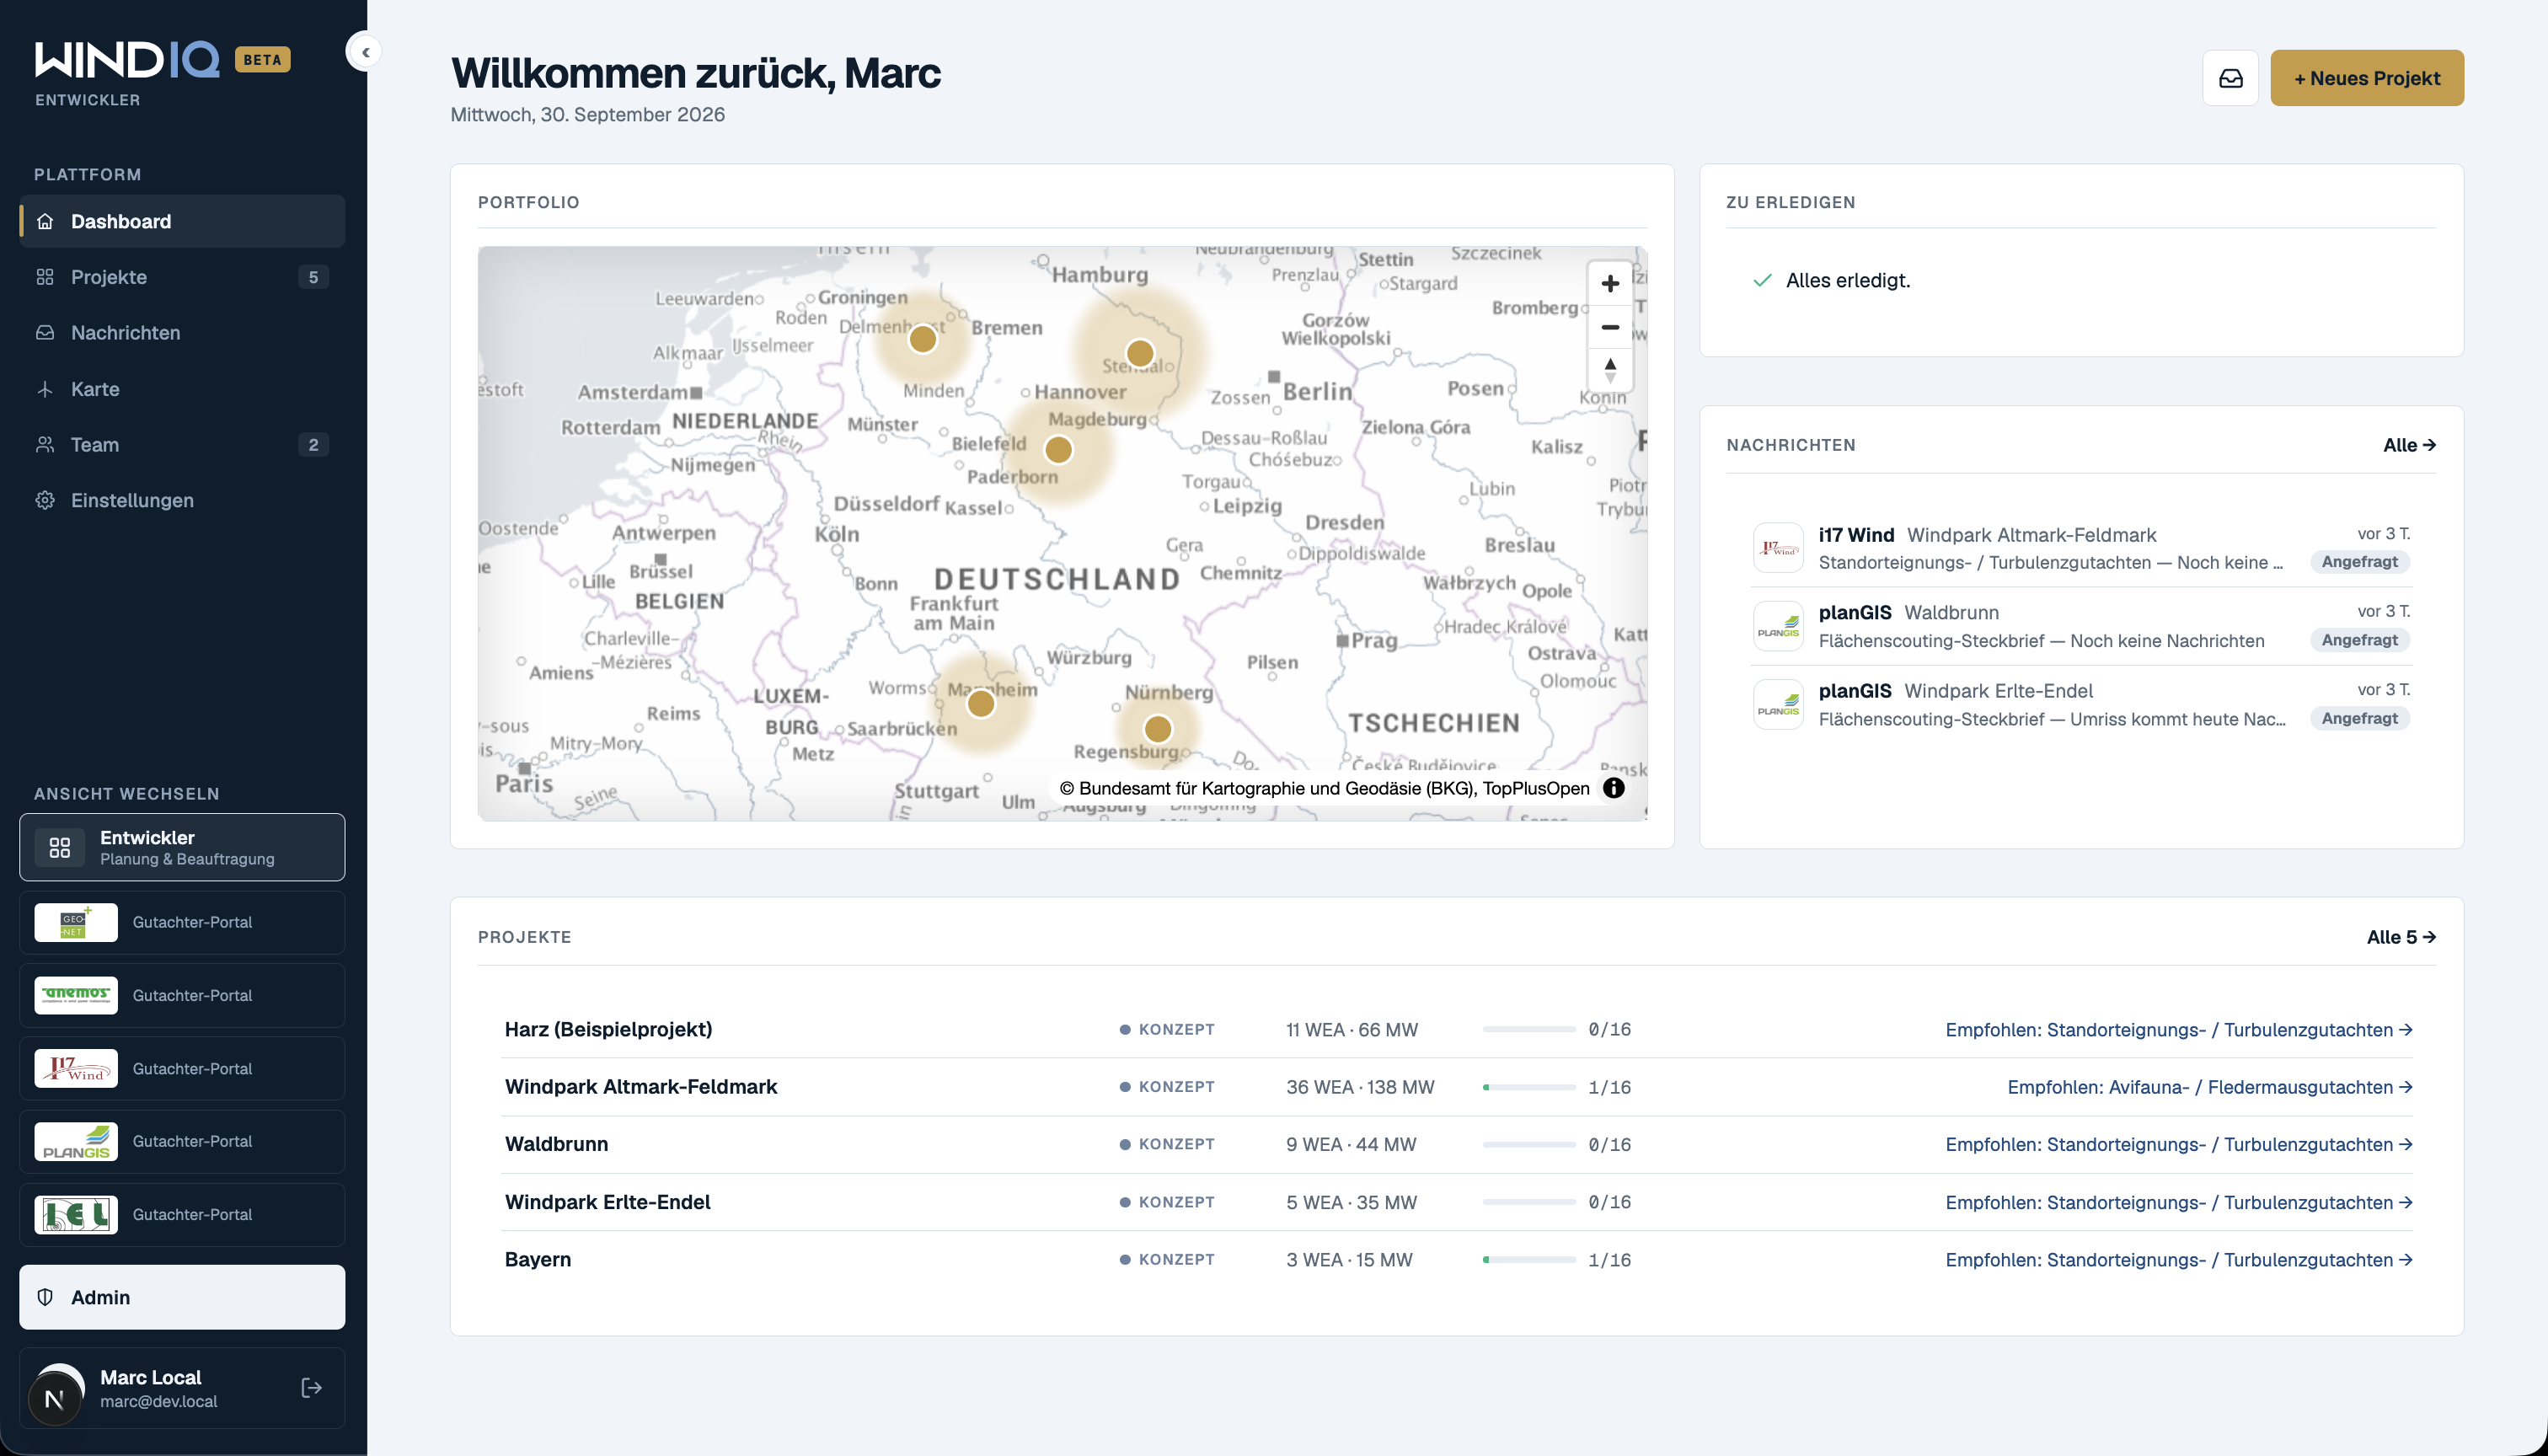Switch to Entwickler view
Viewport: 2548px width, 1456px height.
(182, 847)
